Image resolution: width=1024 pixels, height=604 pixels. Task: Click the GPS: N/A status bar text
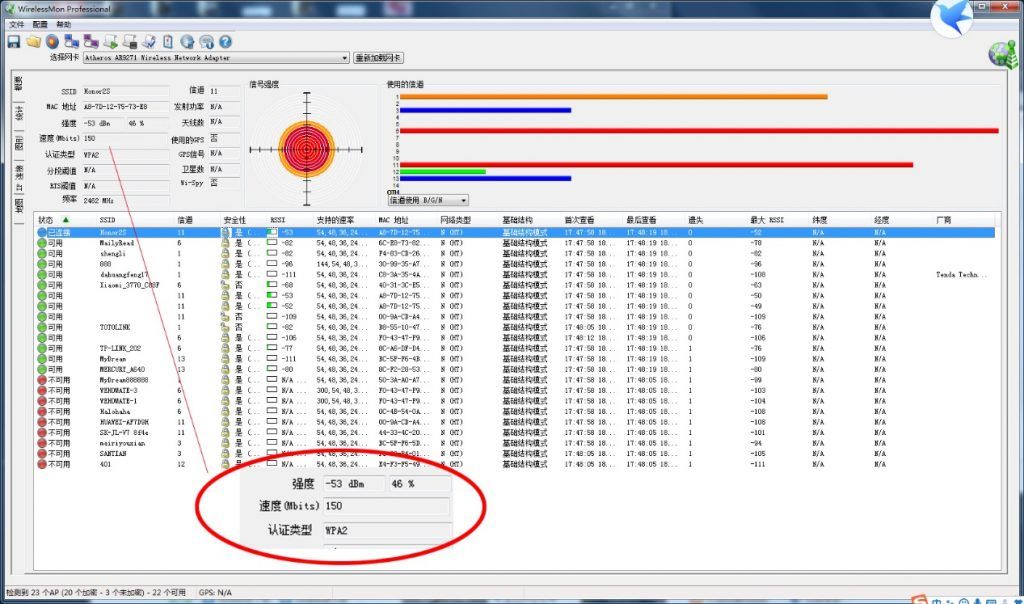pos(216,593)
